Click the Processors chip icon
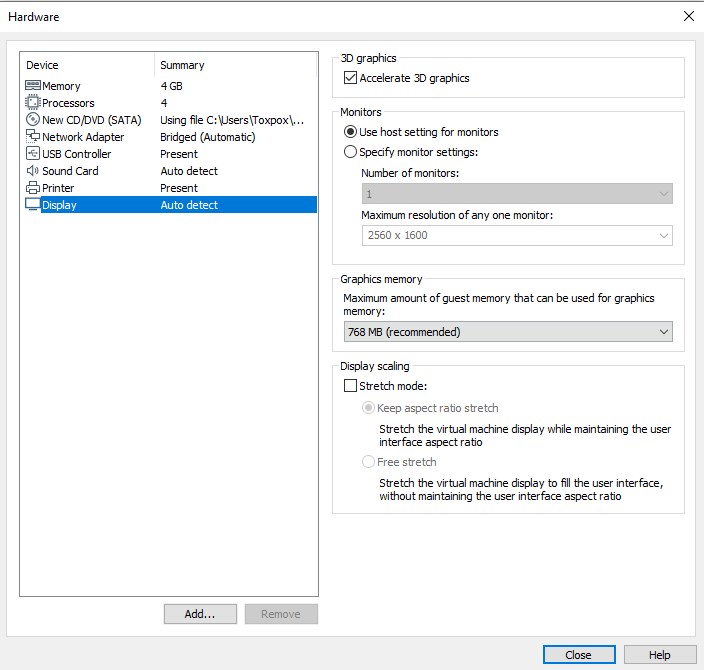The height and width of the screenshot is (670, 704). point(33,103)
